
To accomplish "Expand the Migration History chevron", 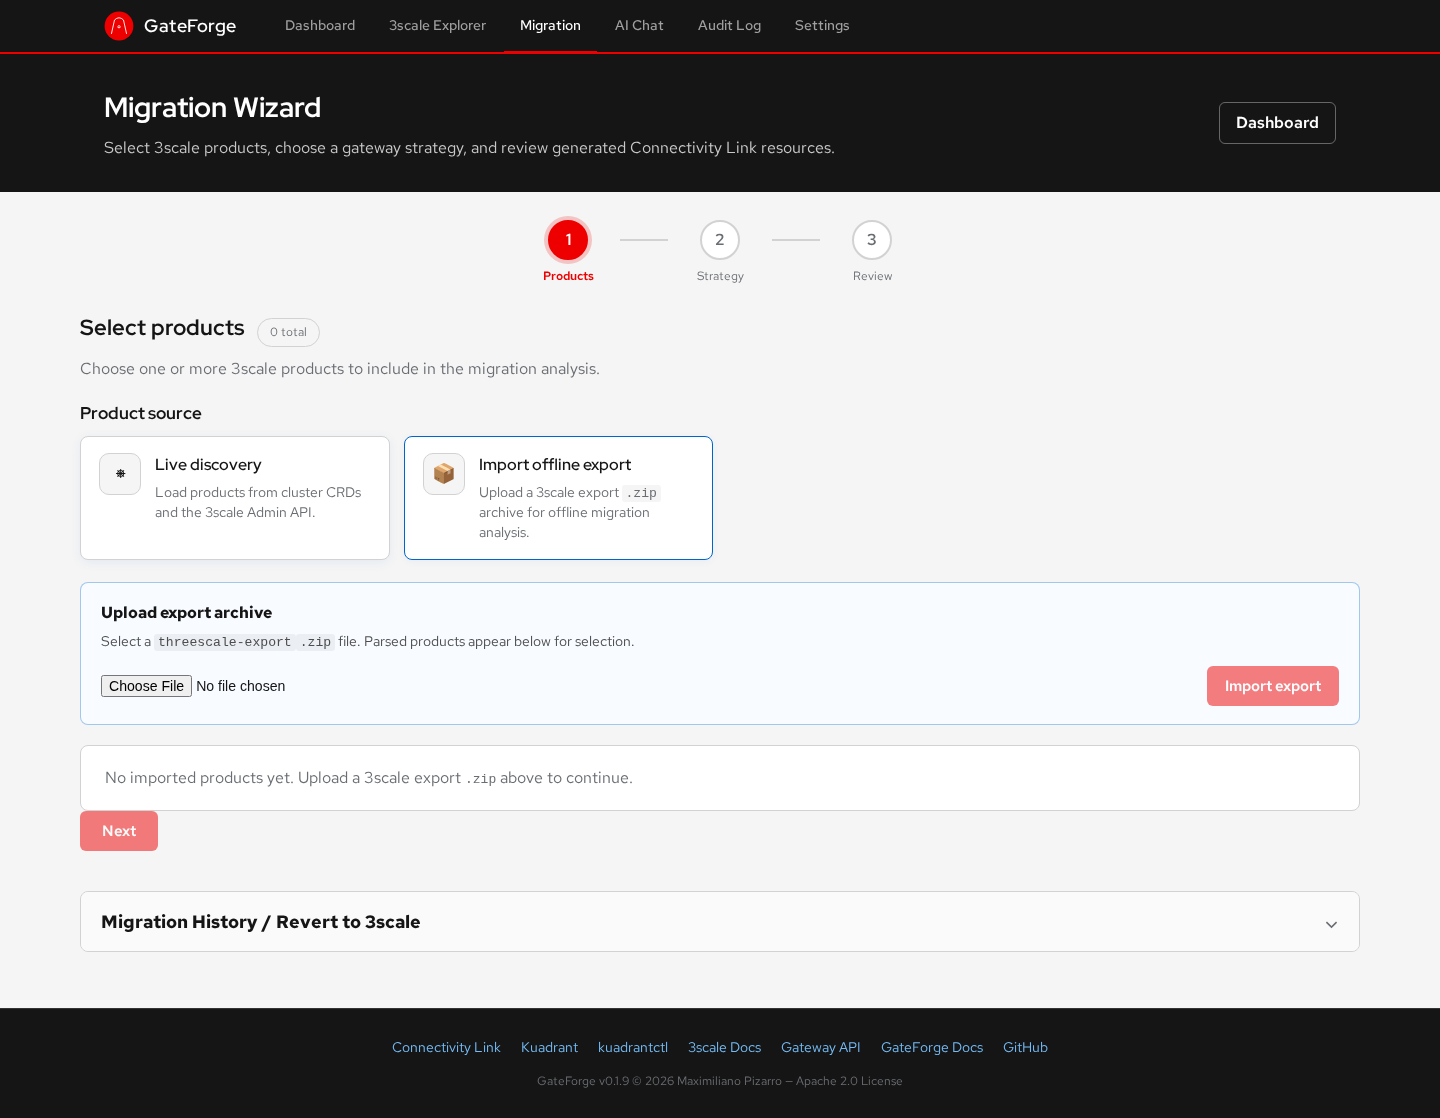I will coord(1331,924).
